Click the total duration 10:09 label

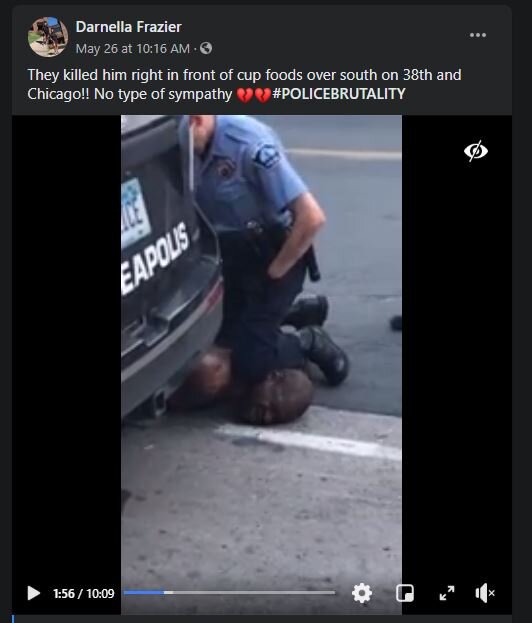[100, 594]
